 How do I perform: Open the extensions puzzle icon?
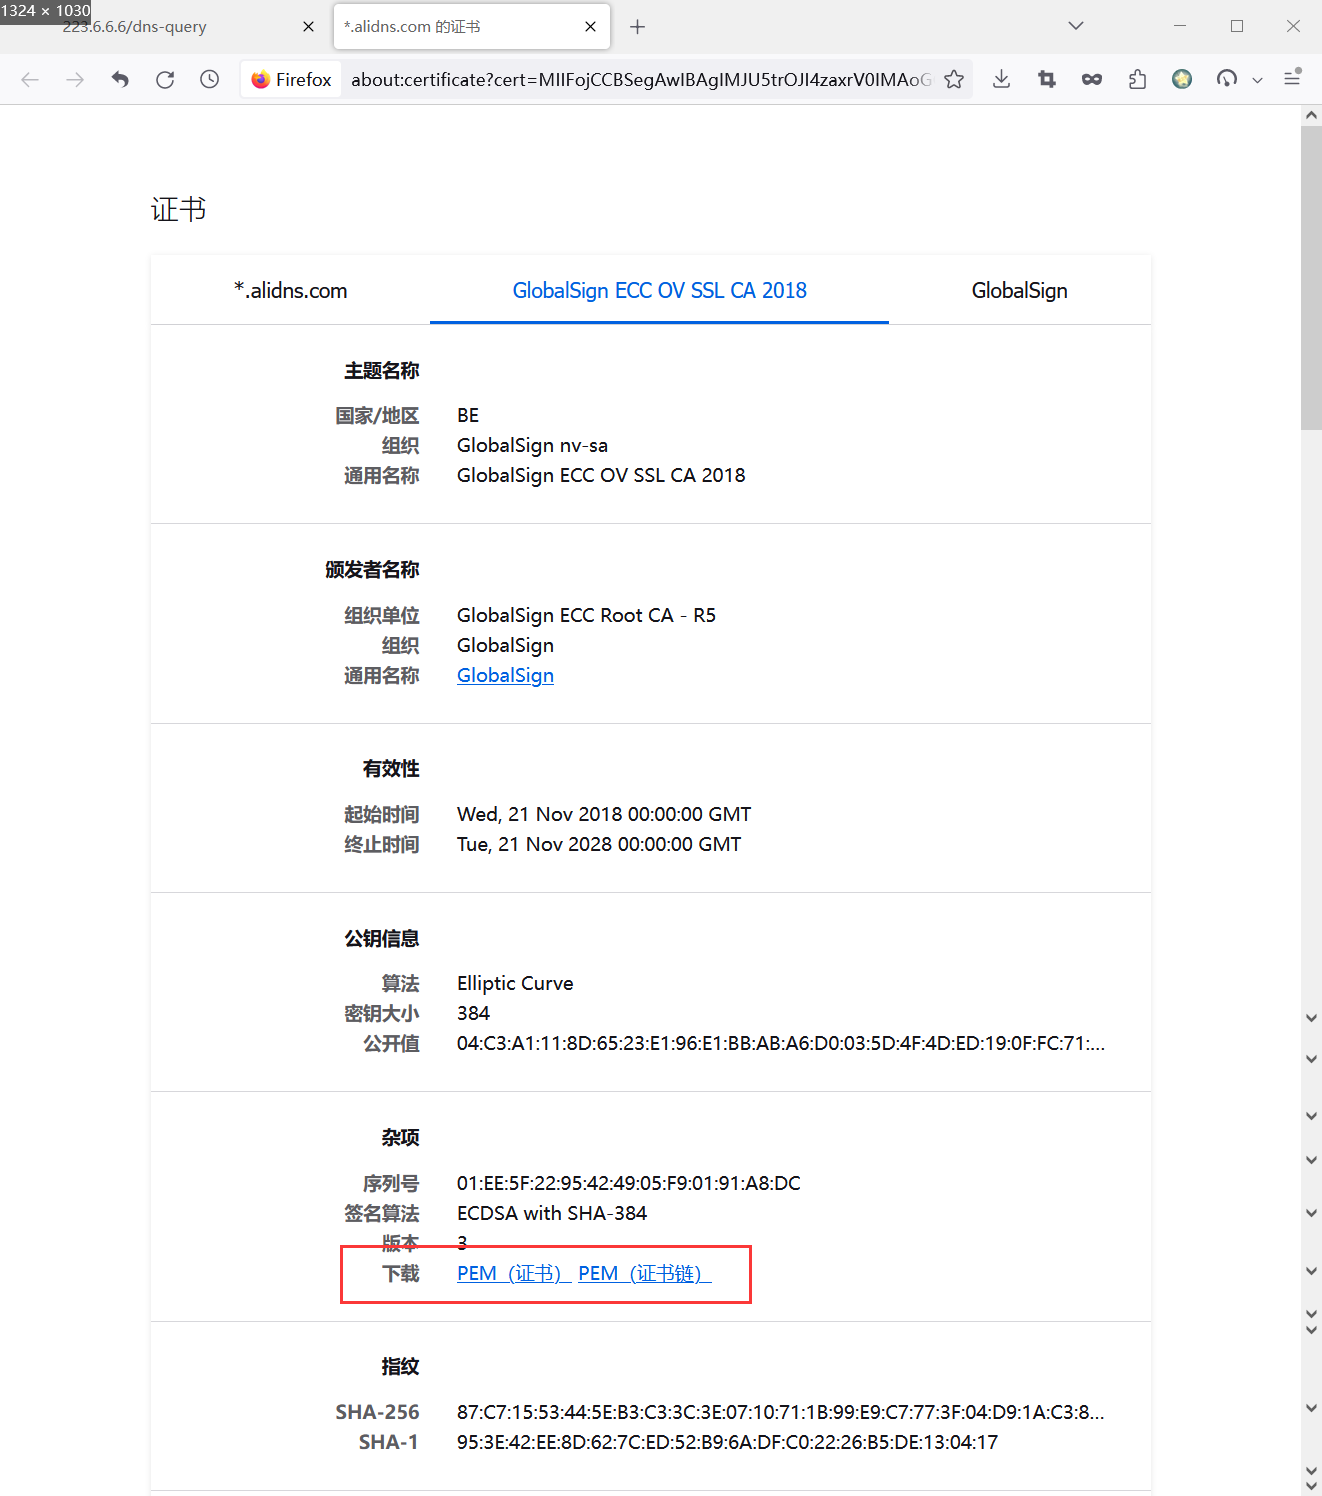1137,80
